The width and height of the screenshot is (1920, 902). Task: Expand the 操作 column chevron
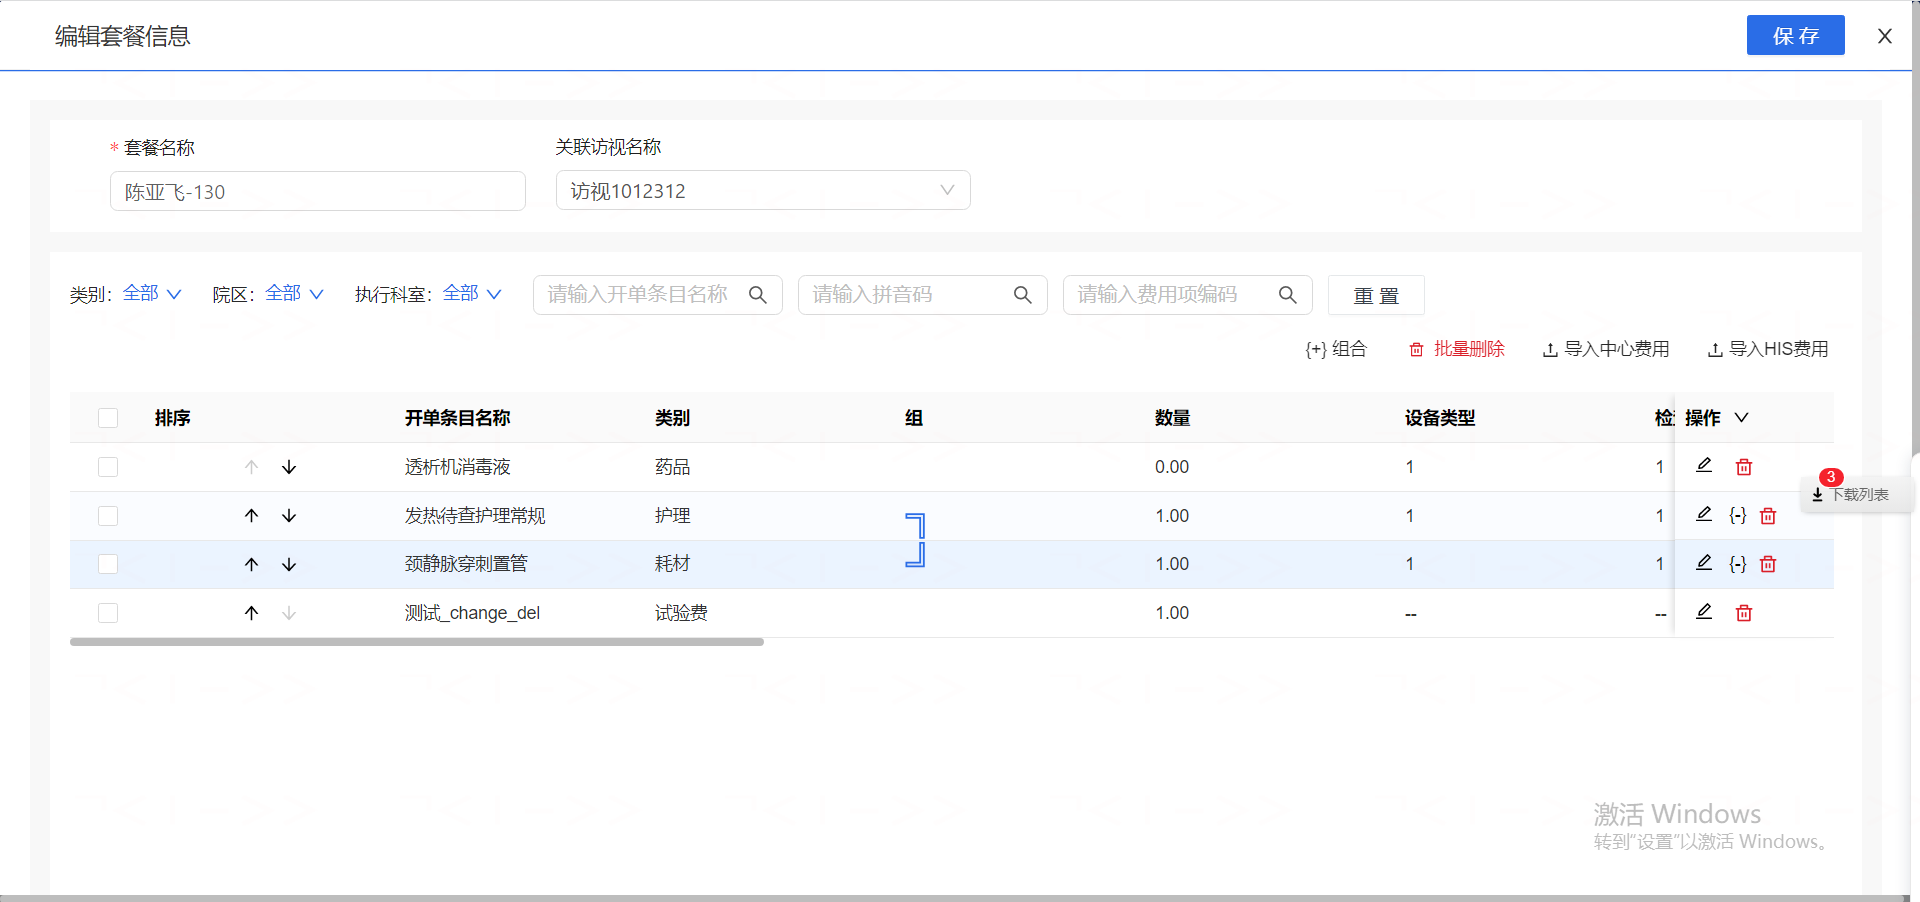(x=1742, y=418)
